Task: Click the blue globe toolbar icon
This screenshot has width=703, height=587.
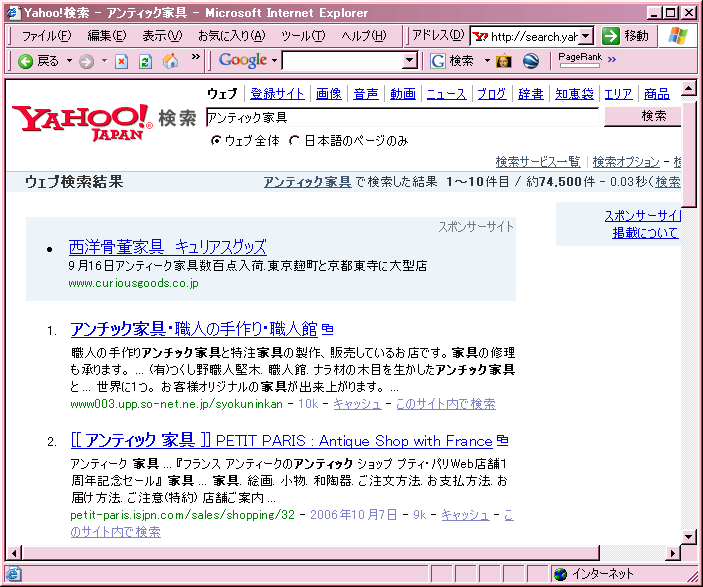Action: click(531, 61)
